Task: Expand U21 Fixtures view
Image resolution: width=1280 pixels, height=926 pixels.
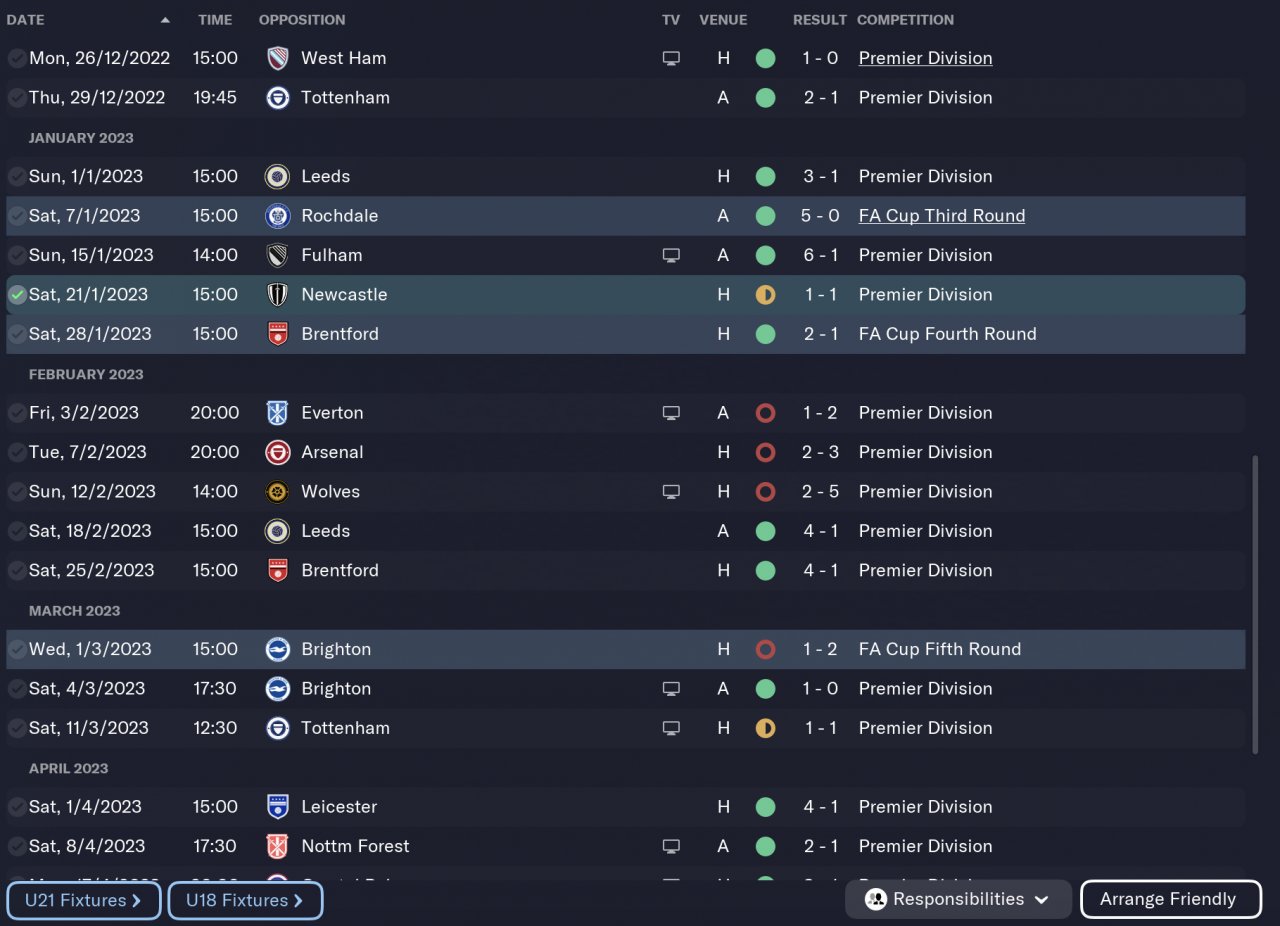Action: [83, 900]
